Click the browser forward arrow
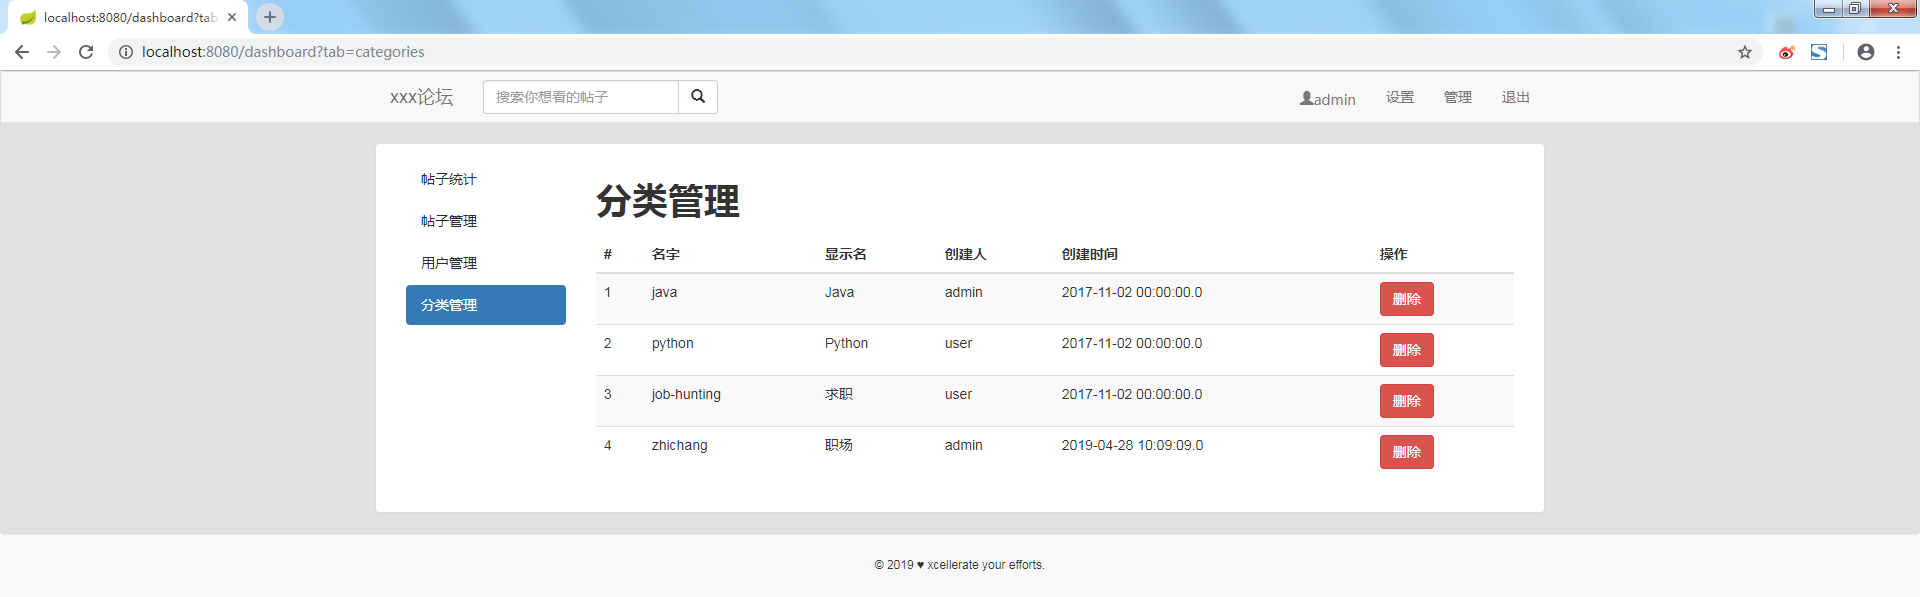The width and height of the screenshot is (1920, 597). pyautogui.click(x=54, y=52)
